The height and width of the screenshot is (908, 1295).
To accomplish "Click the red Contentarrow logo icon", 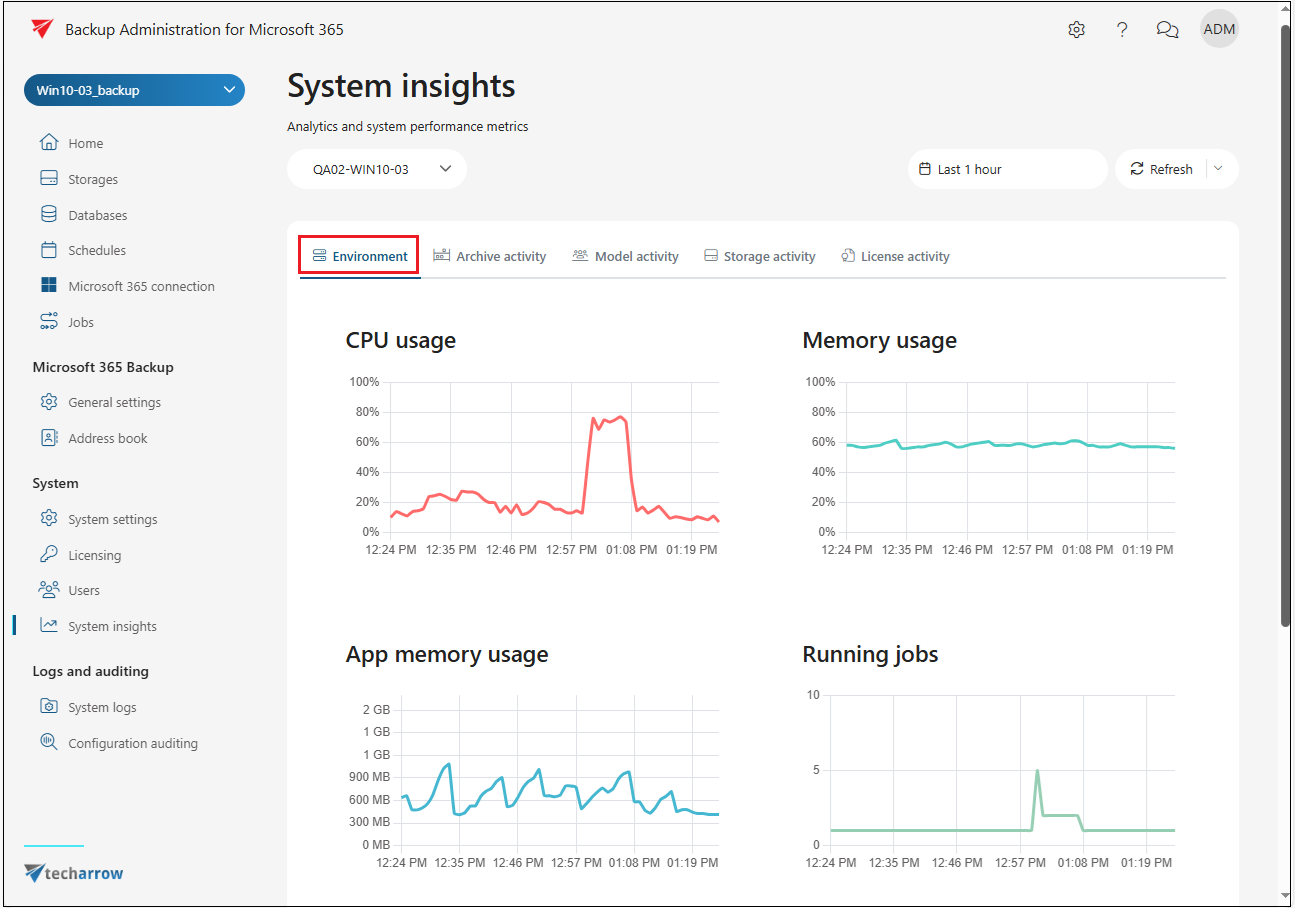I will point(42,29).
